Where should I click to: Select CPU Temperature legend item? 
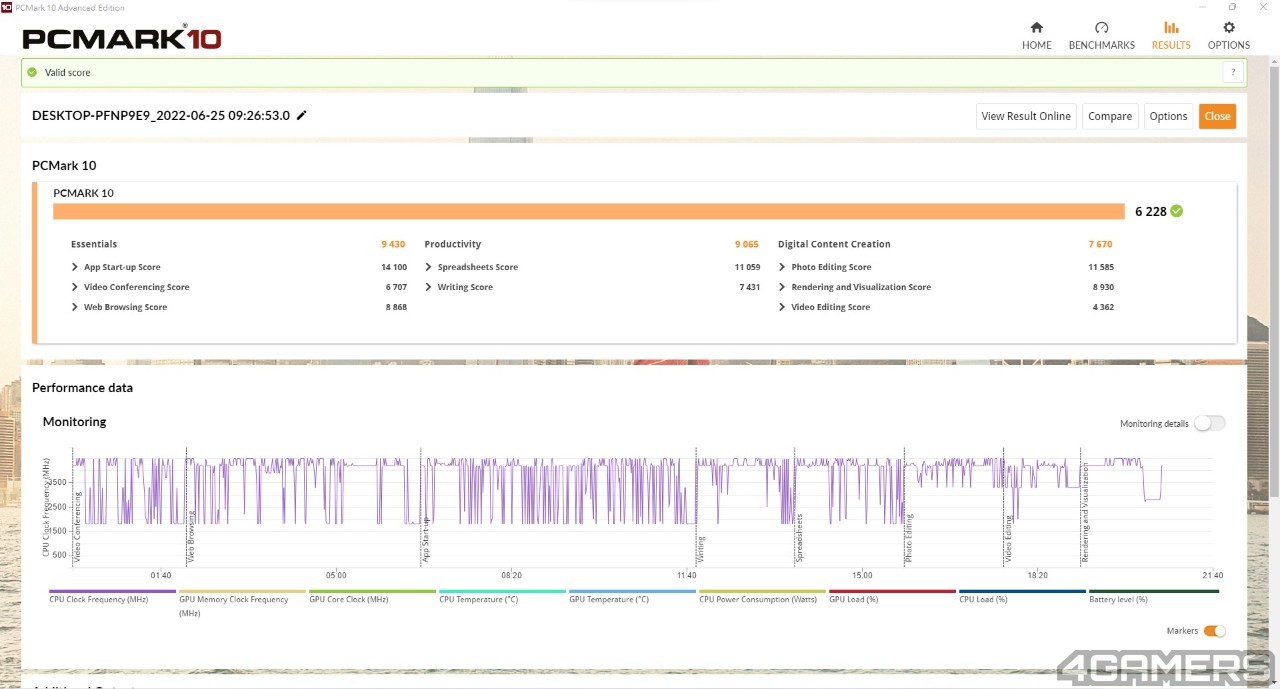[502, 596]
